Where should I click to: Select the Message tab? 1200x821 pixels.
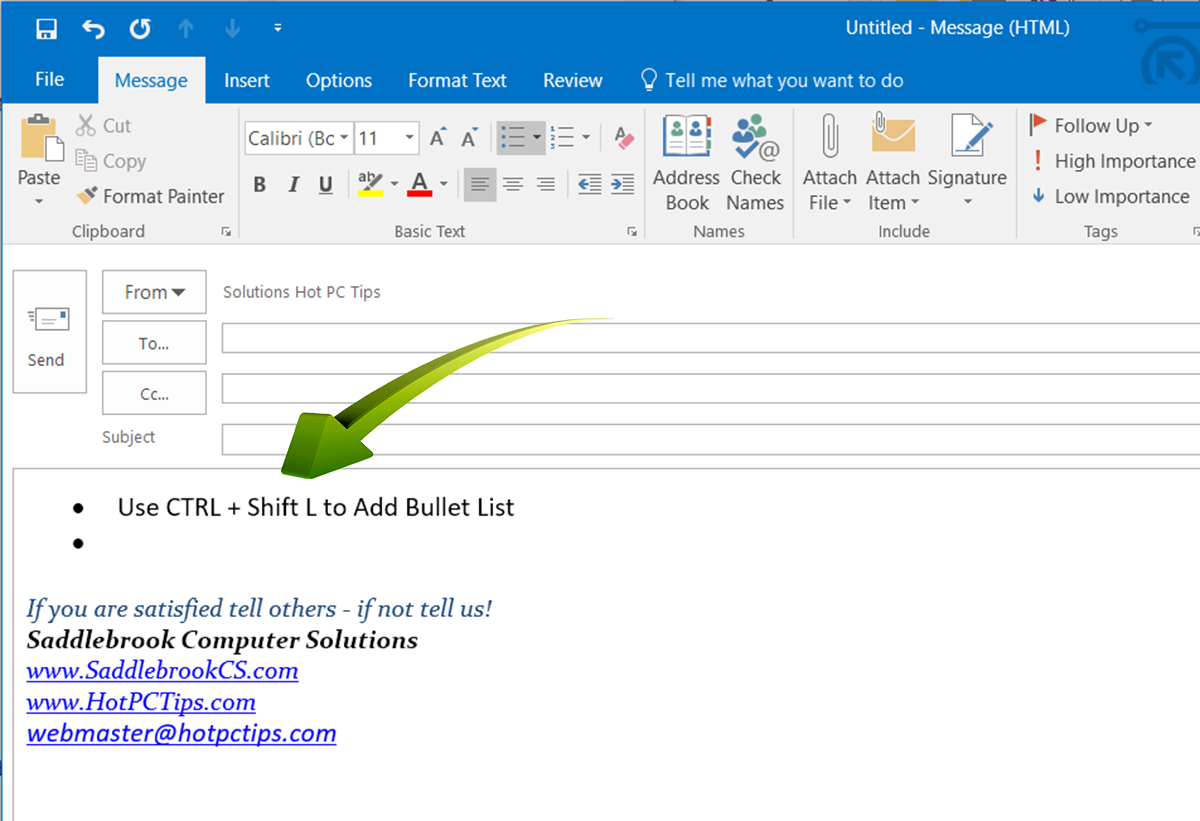pyautogui.click(x=151, y=81)
